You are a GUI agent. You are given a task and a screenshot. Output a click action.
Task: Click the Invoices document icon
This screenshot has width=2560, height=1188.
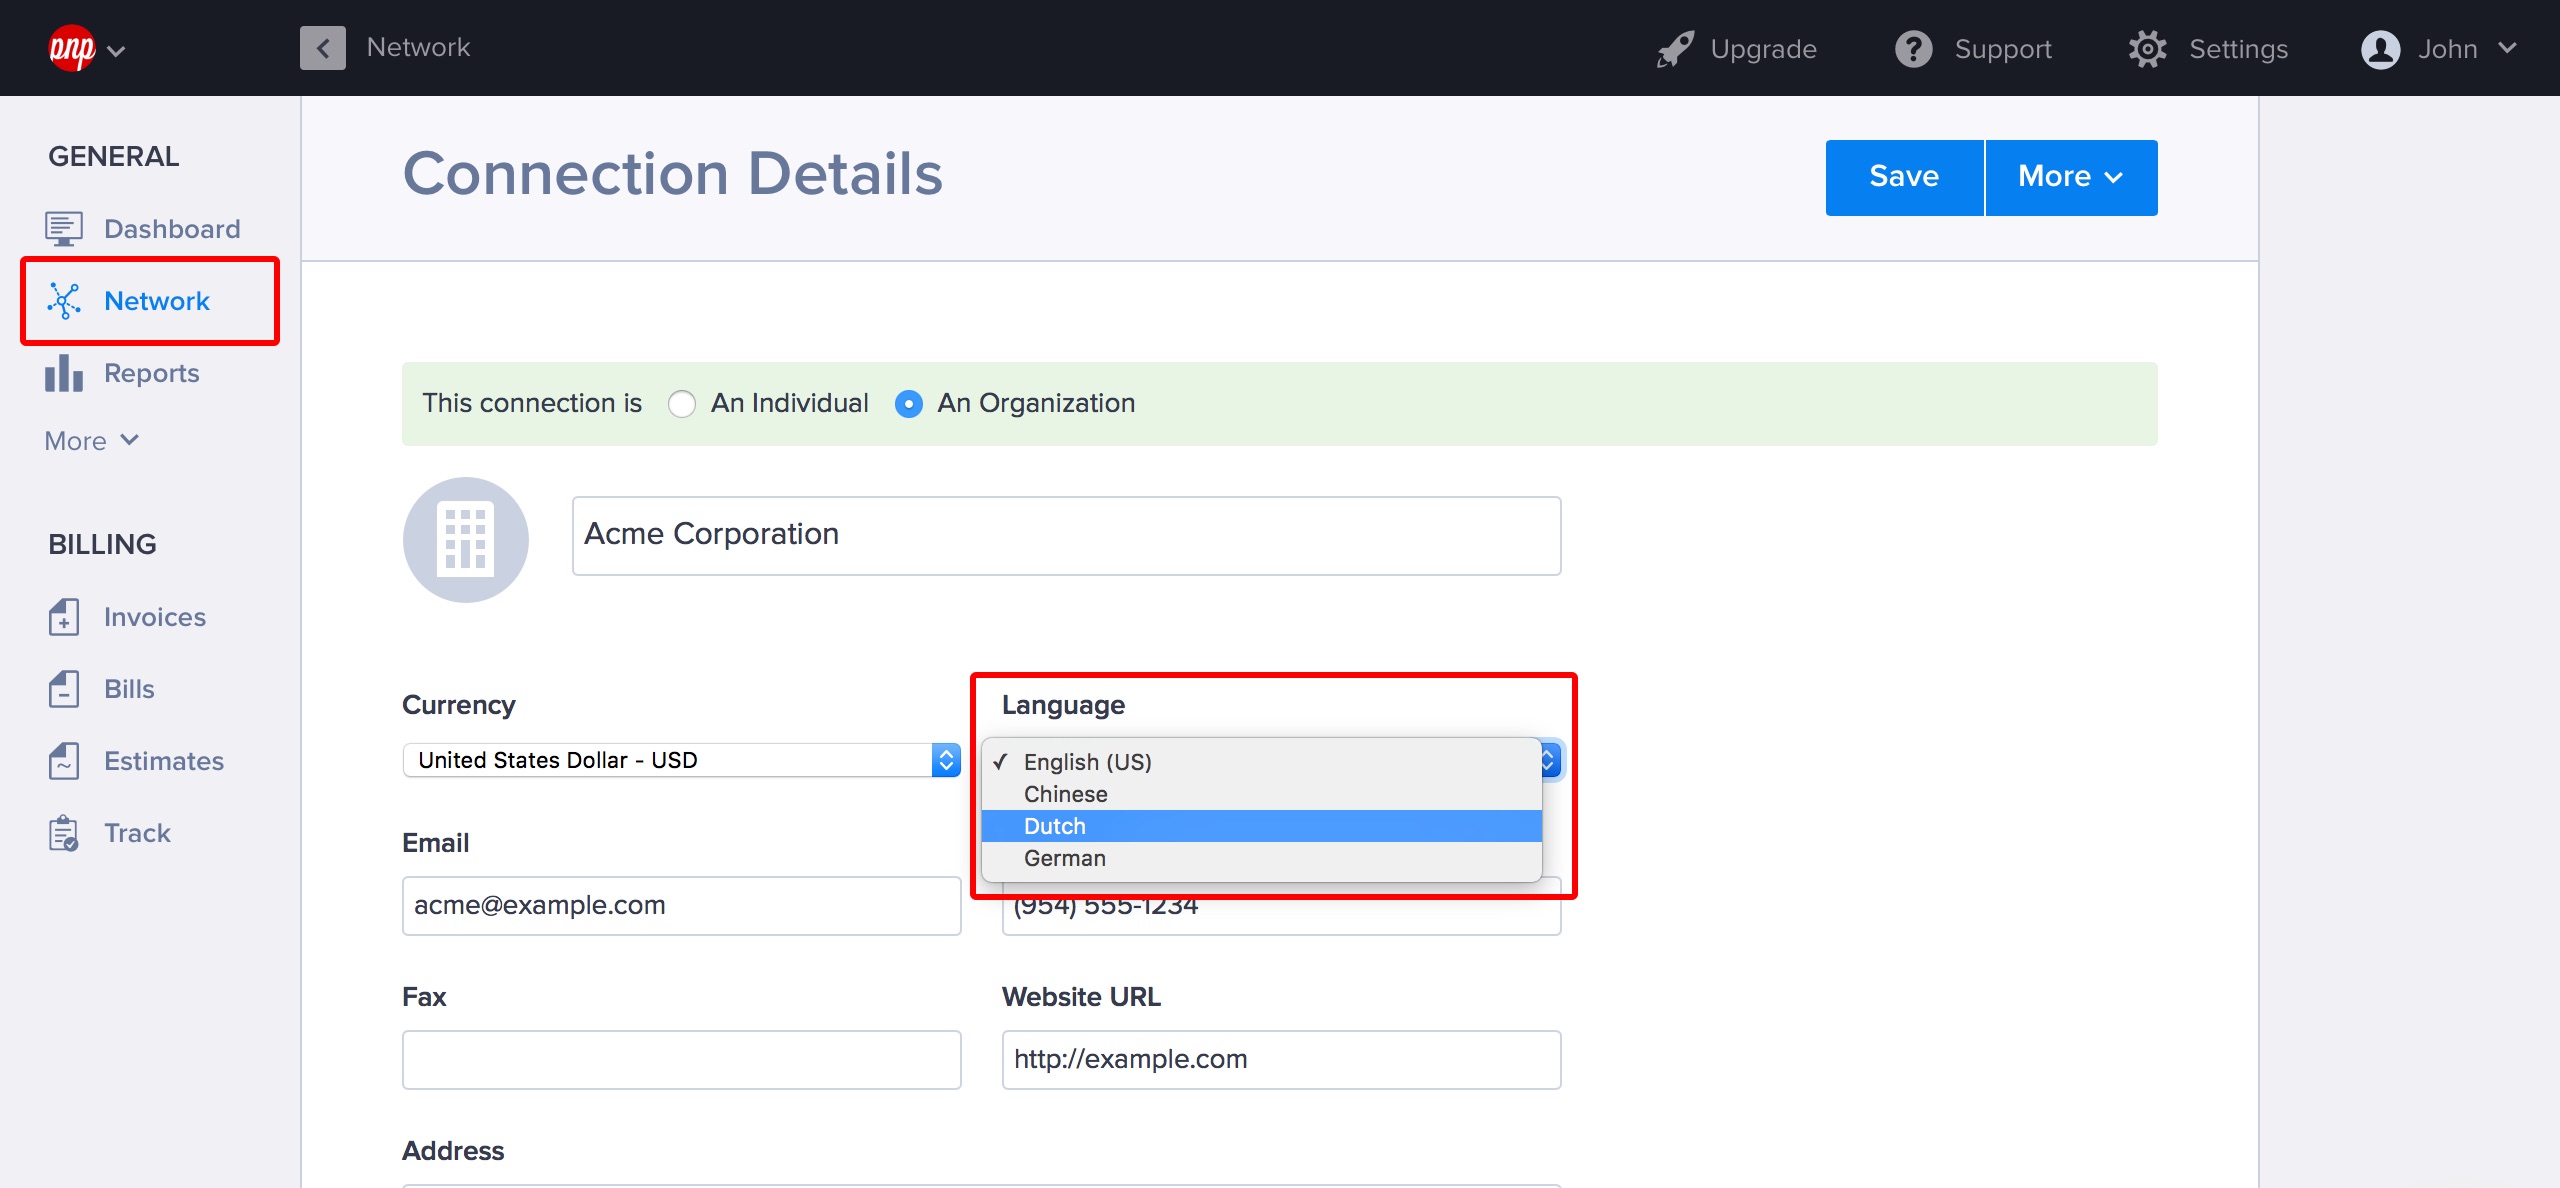tap(63, 617)
